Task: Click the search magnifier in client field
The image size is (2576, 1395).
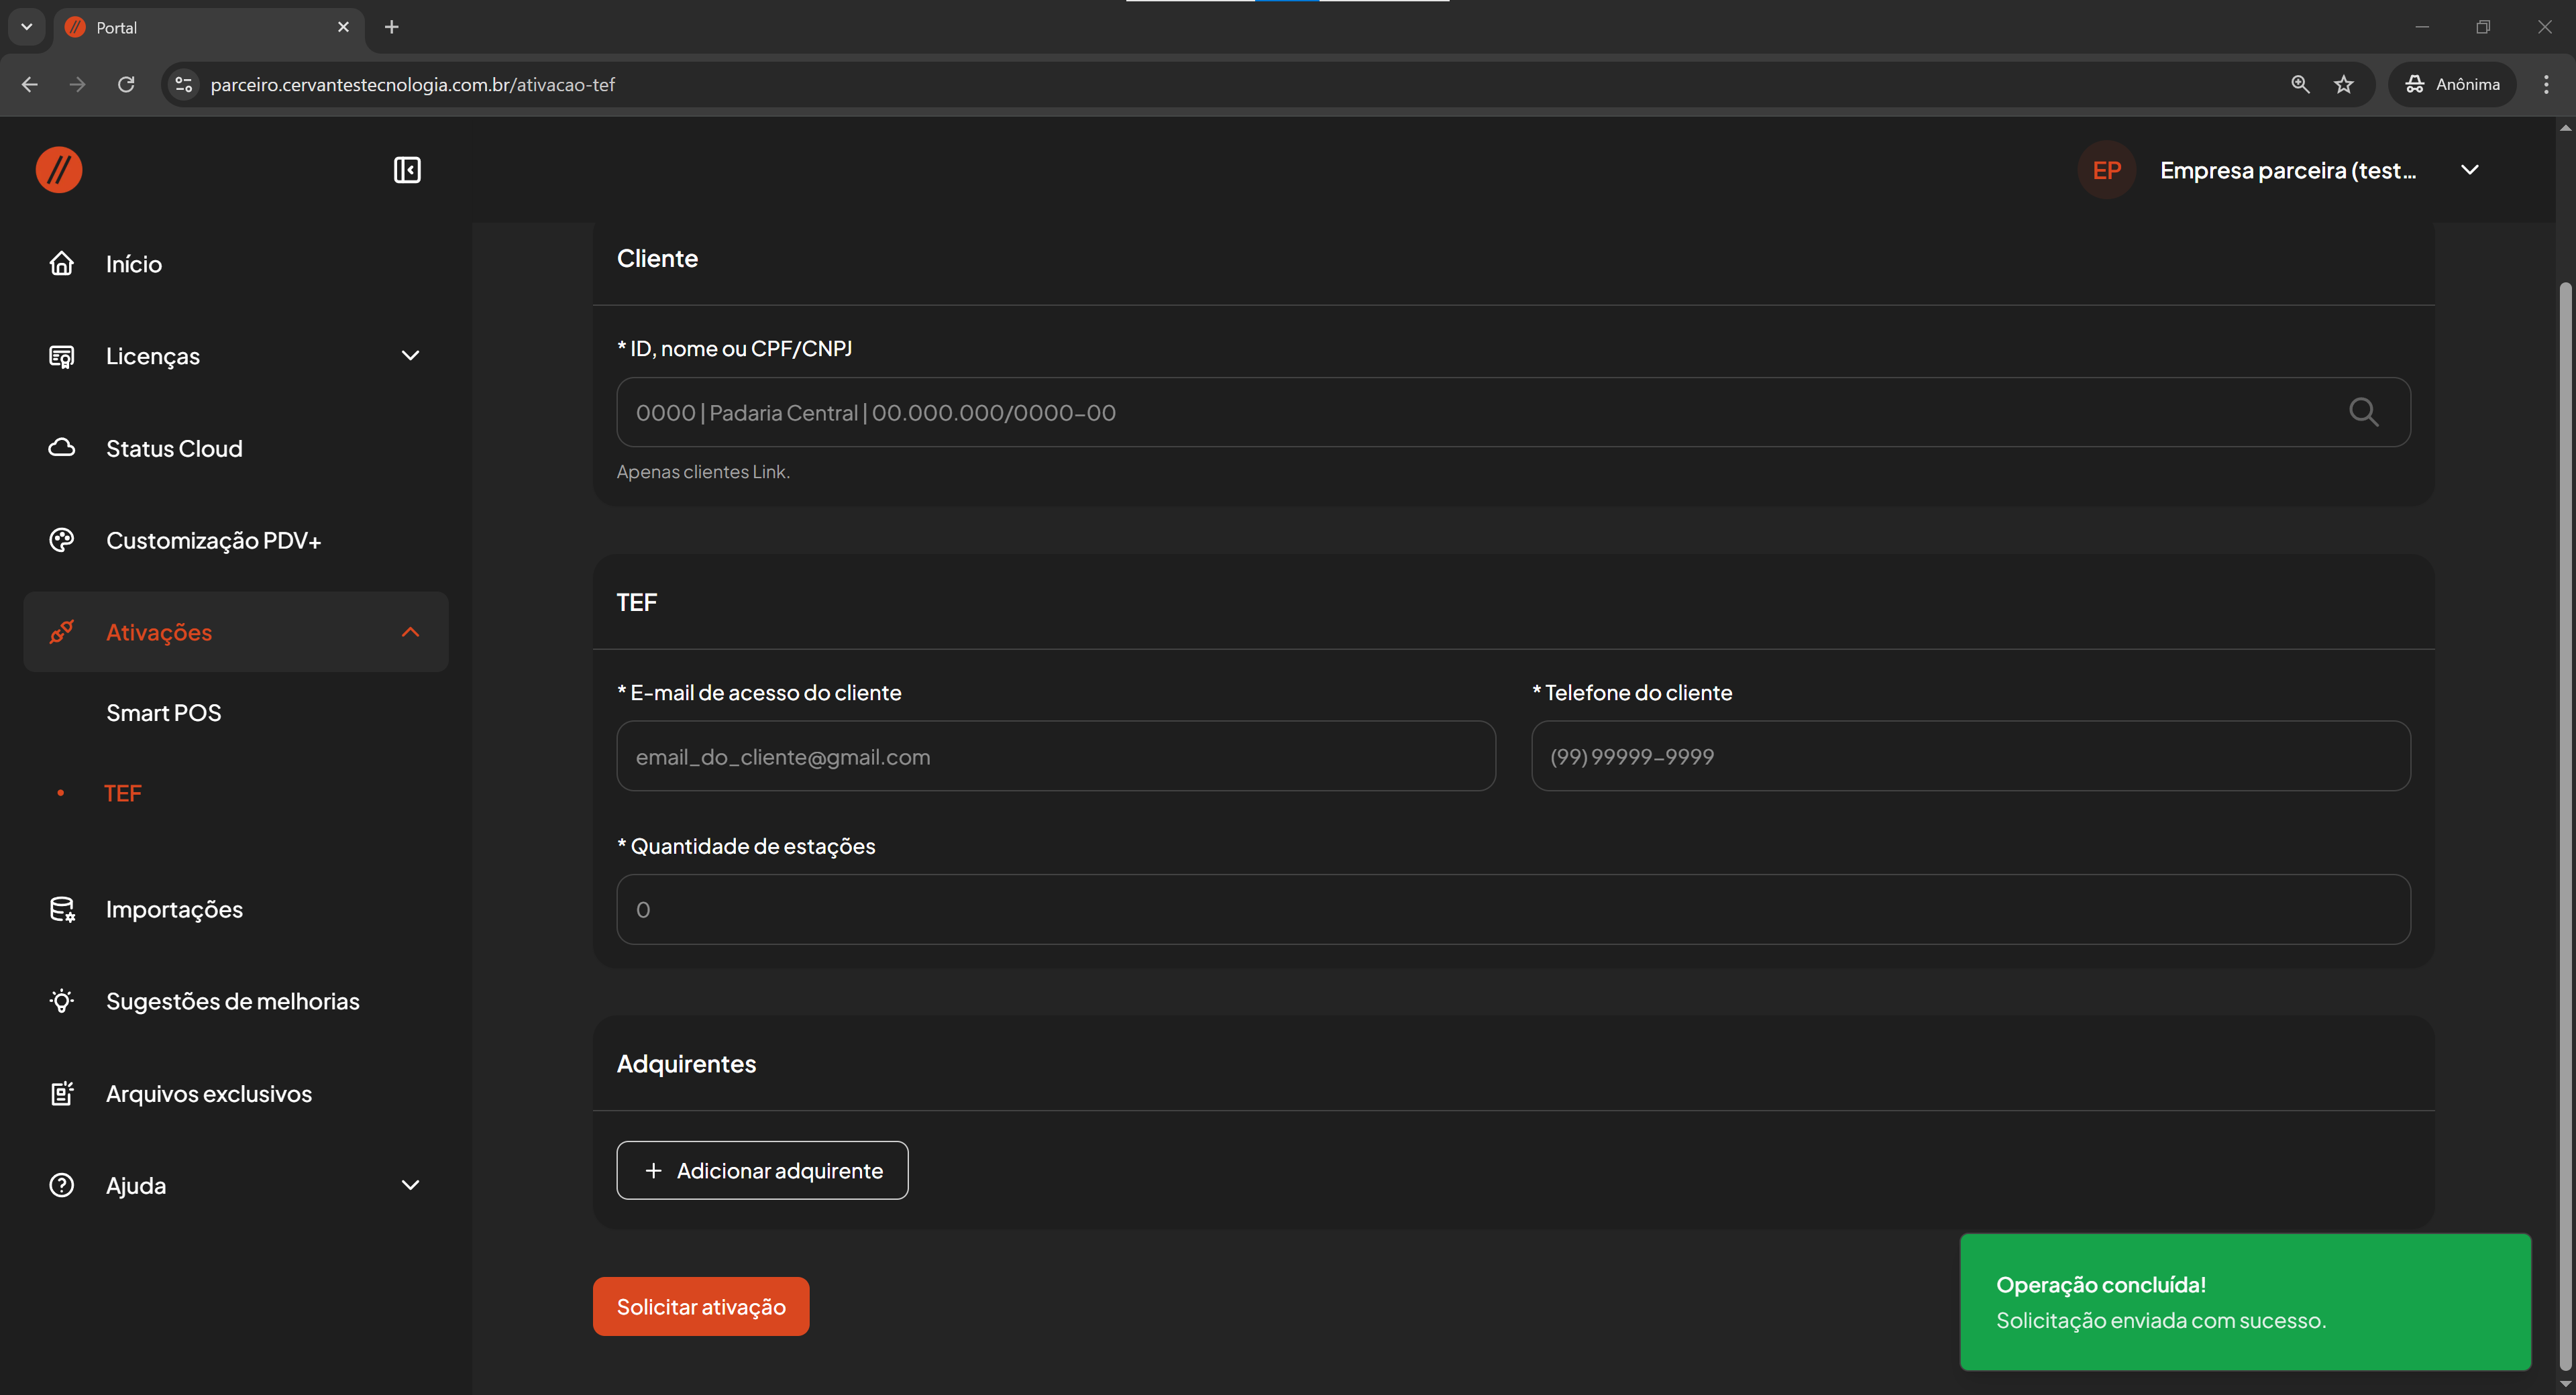Action: coord(2363,412)
